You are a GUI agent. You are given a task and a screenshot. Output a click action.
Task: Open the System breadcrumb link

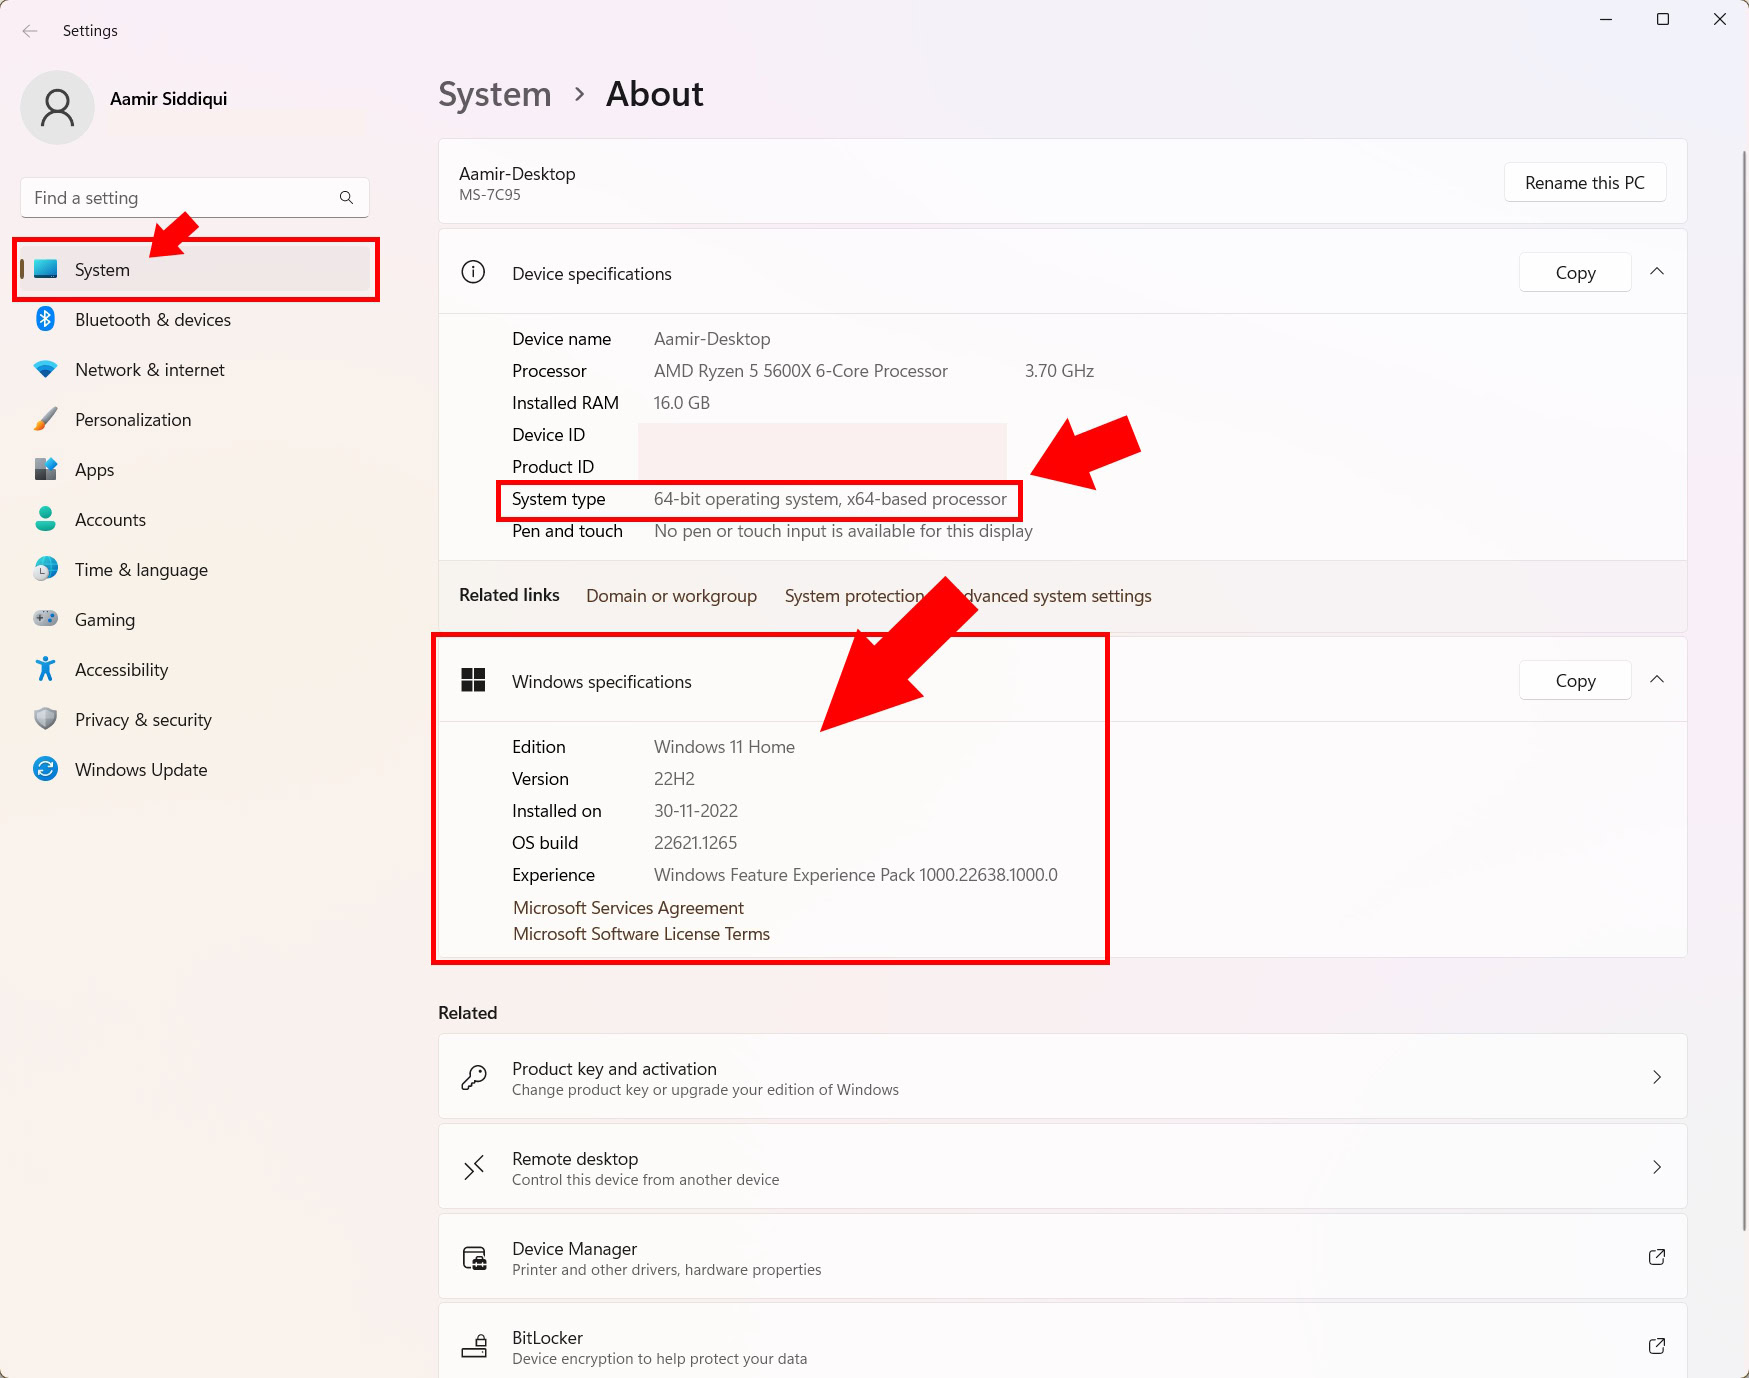click(494, 93)
